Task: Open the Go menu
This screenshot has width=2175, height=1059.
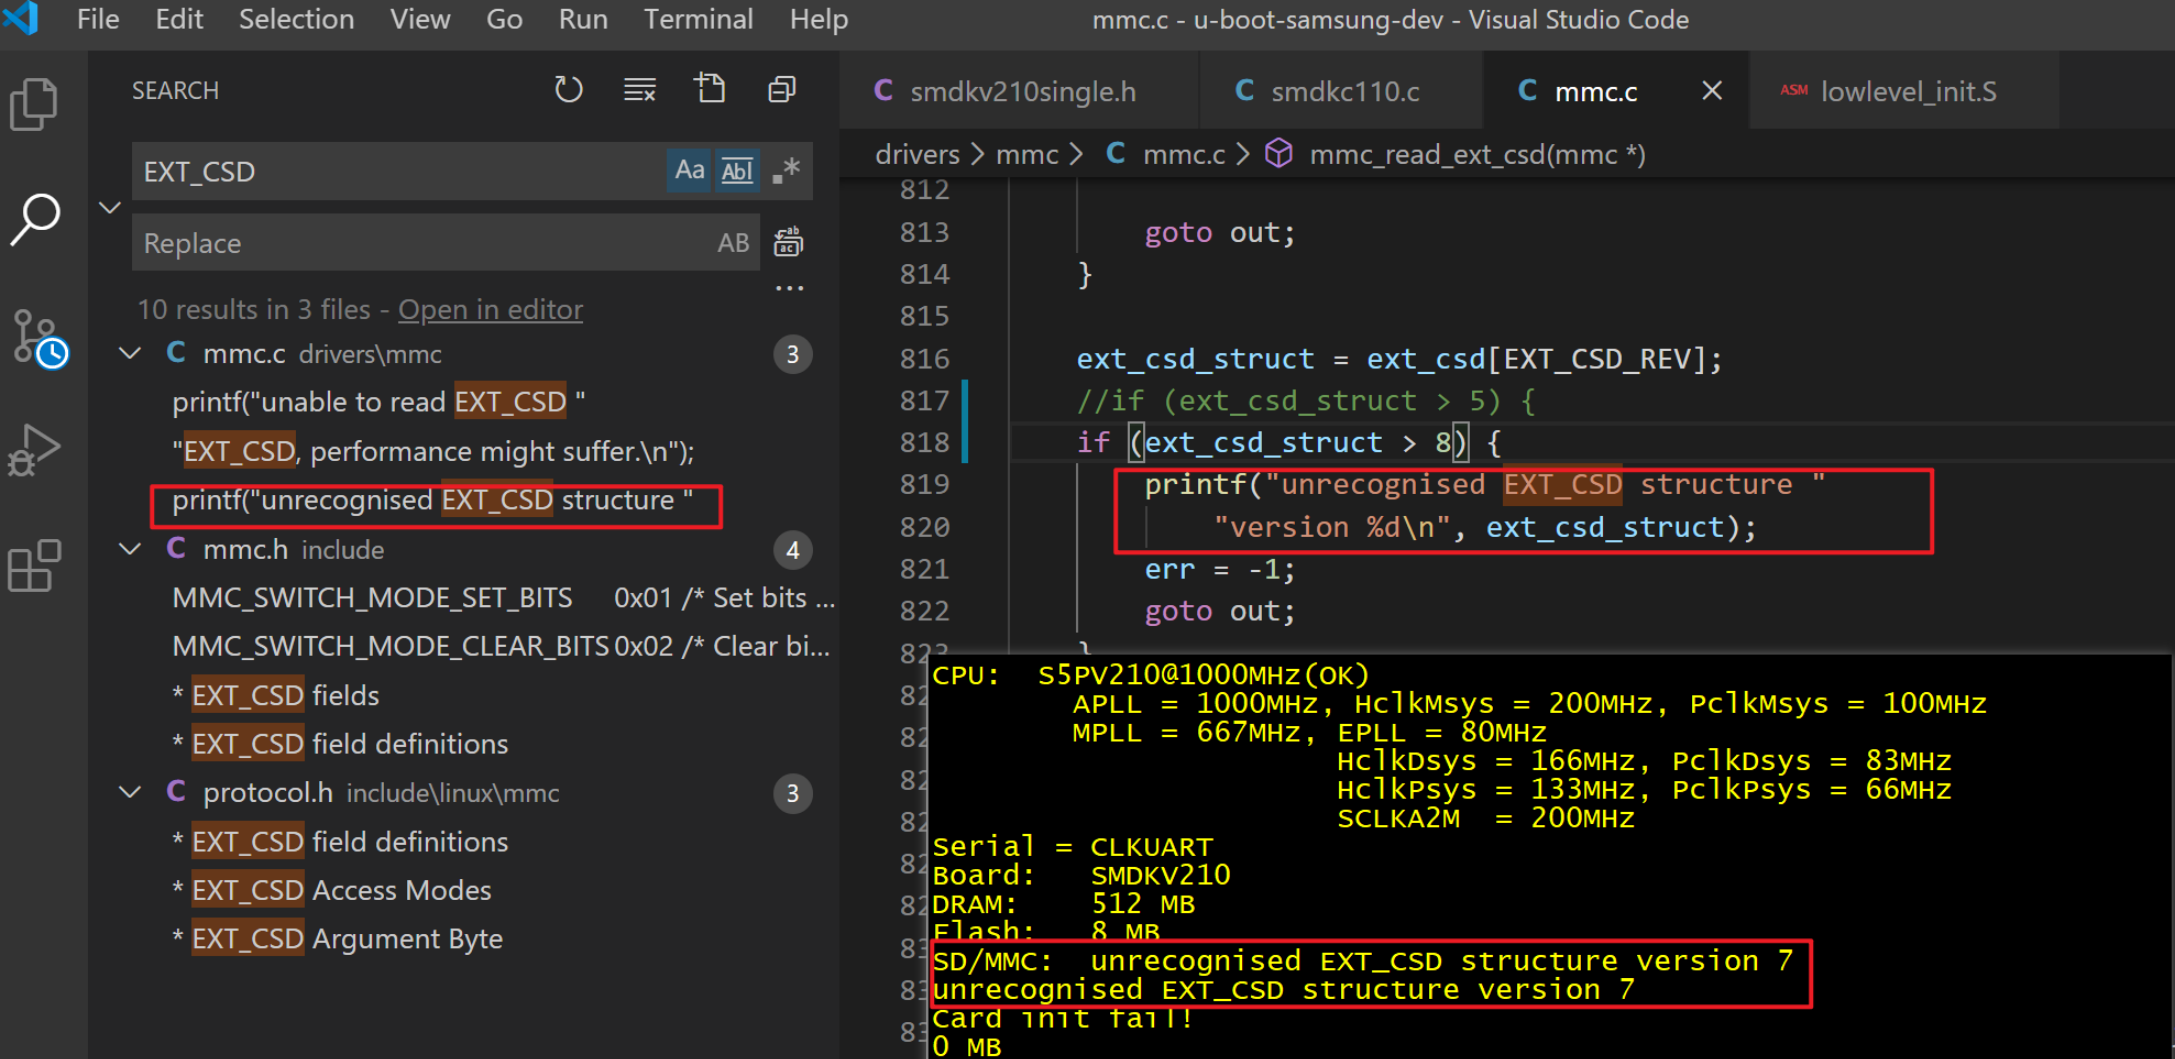Action: (504, 19)
